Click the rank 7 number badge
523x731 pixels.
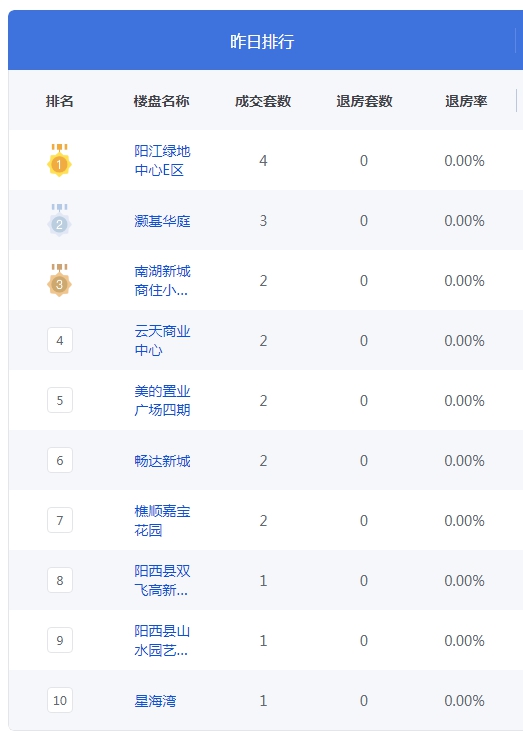click(60, 520)
